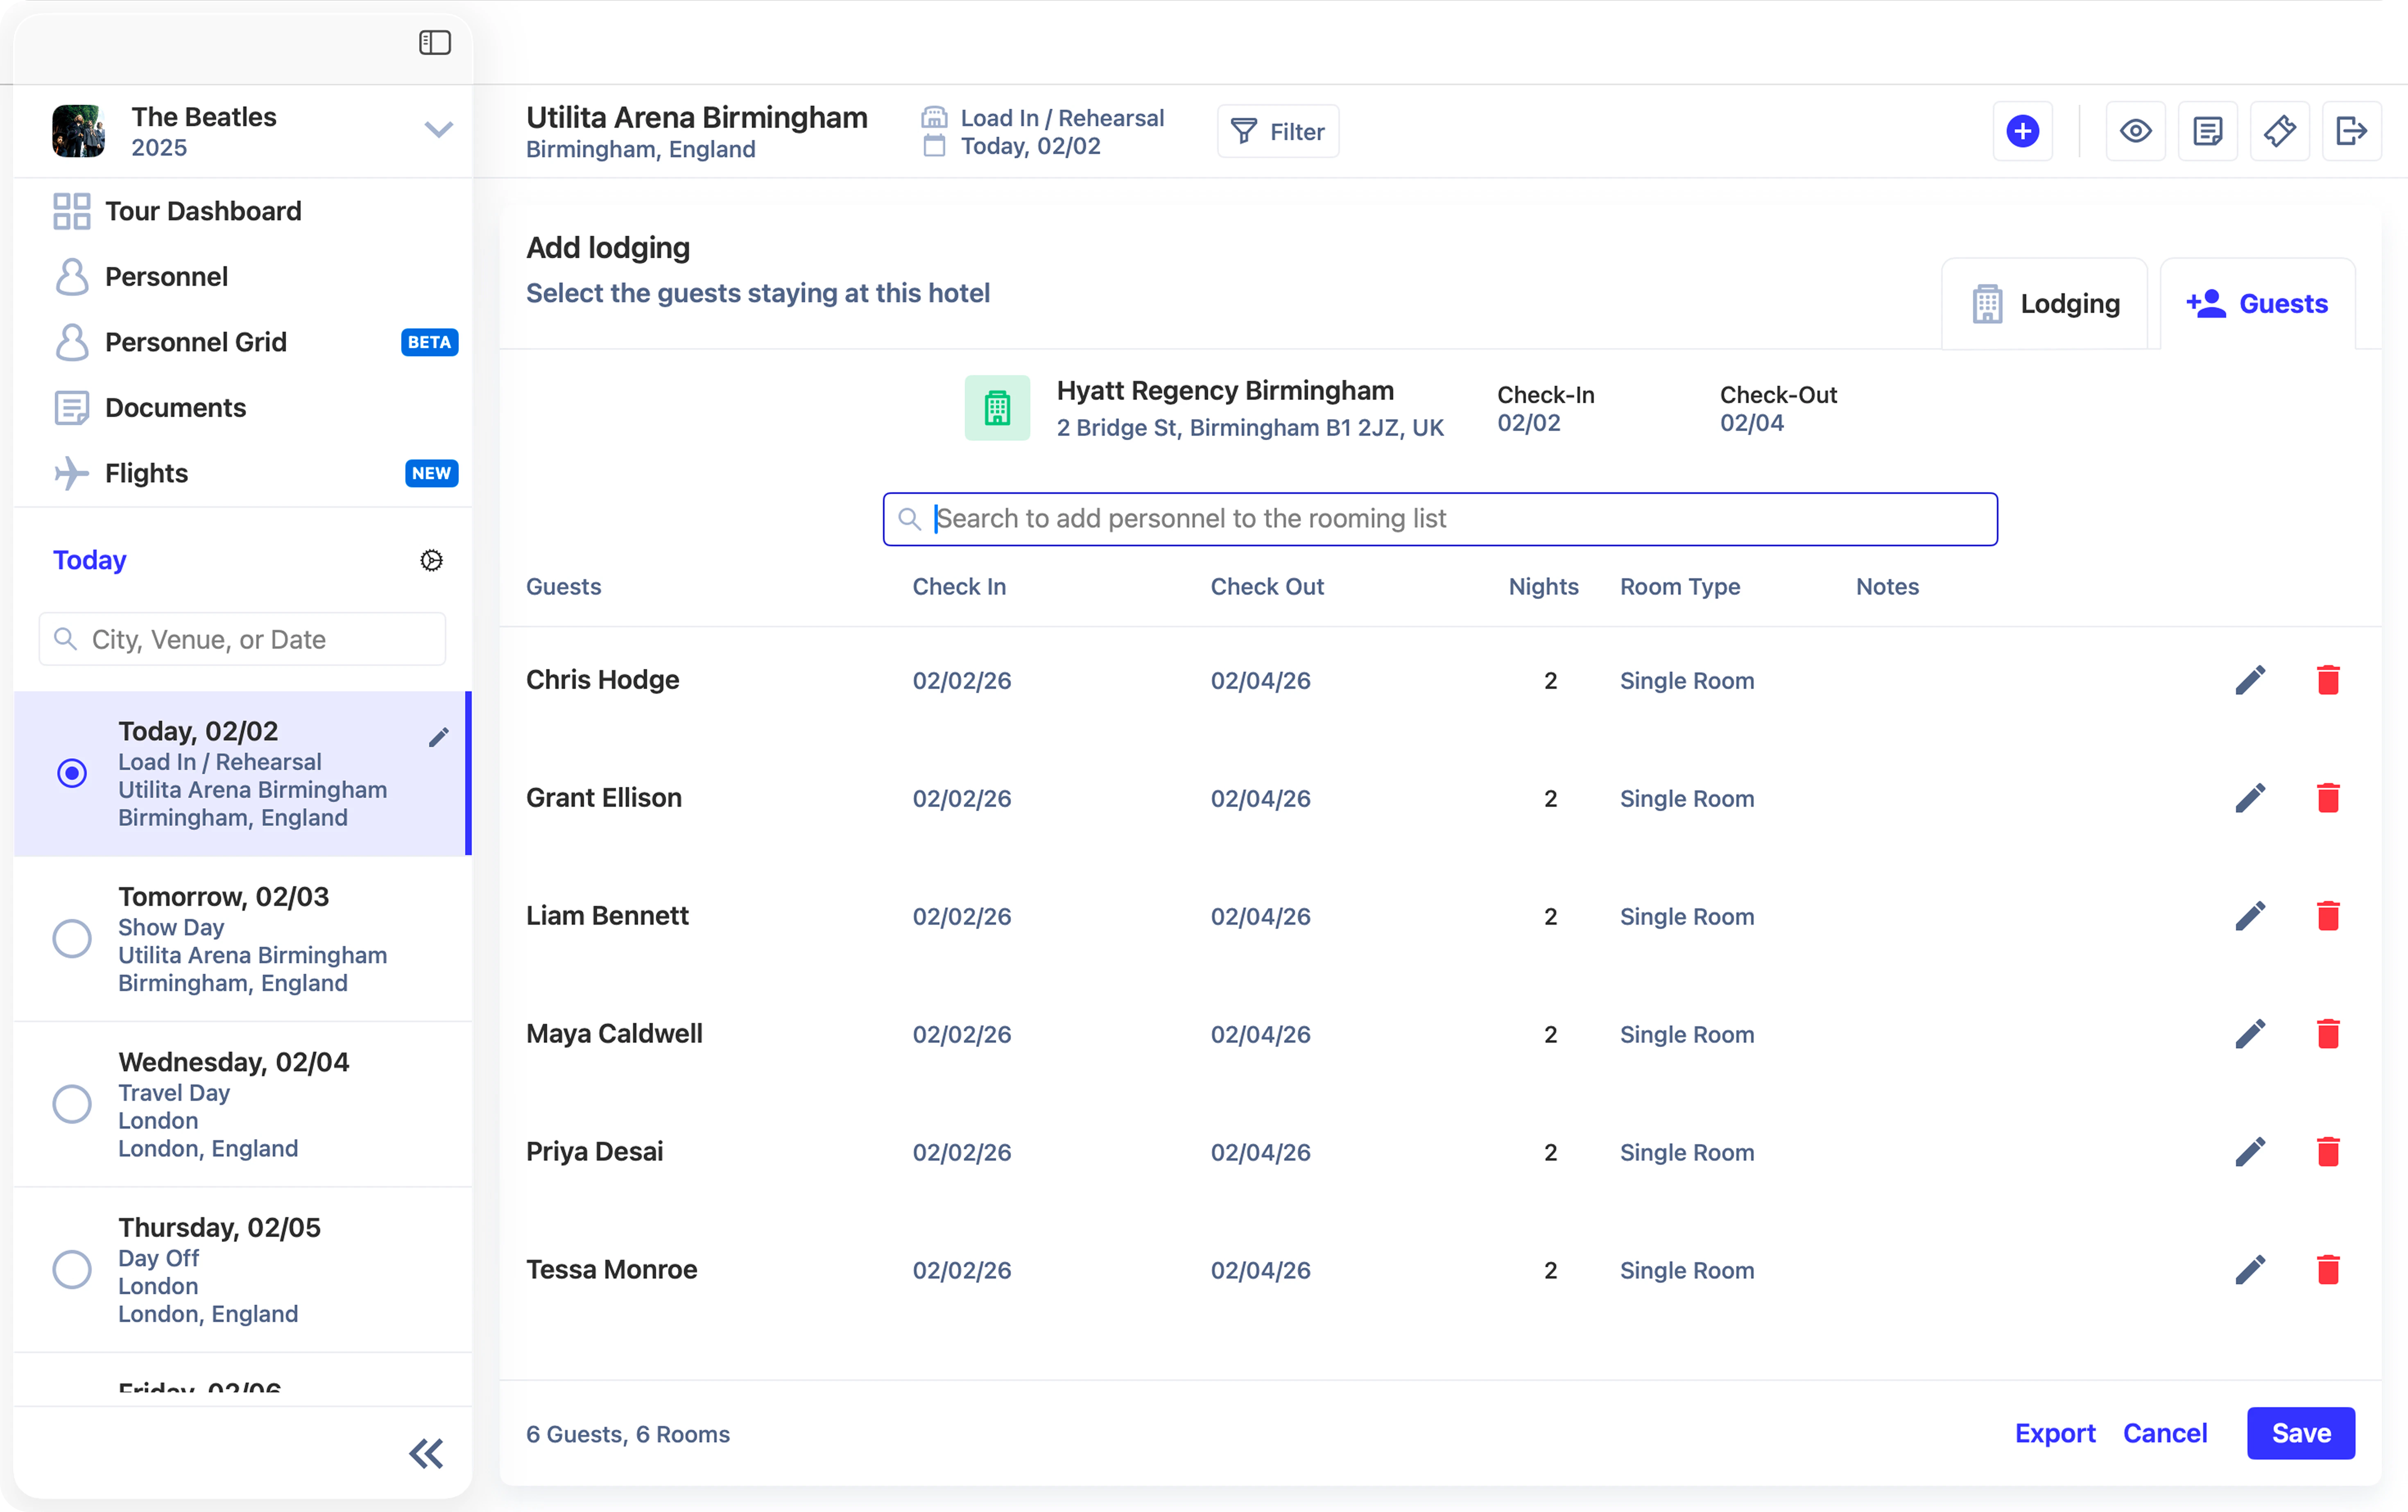Switch to the Lodging tab

(2045, 304)
